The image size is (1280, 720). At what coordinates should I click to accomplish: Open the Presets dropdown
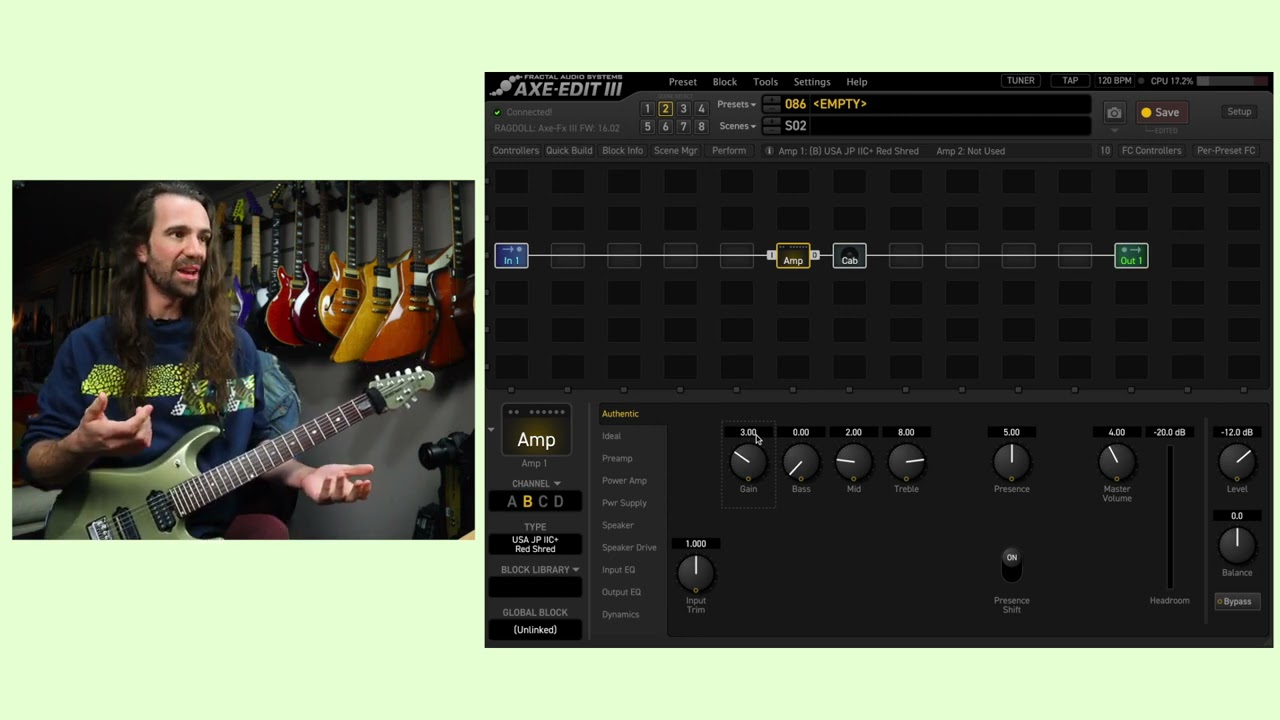(736, 104)
